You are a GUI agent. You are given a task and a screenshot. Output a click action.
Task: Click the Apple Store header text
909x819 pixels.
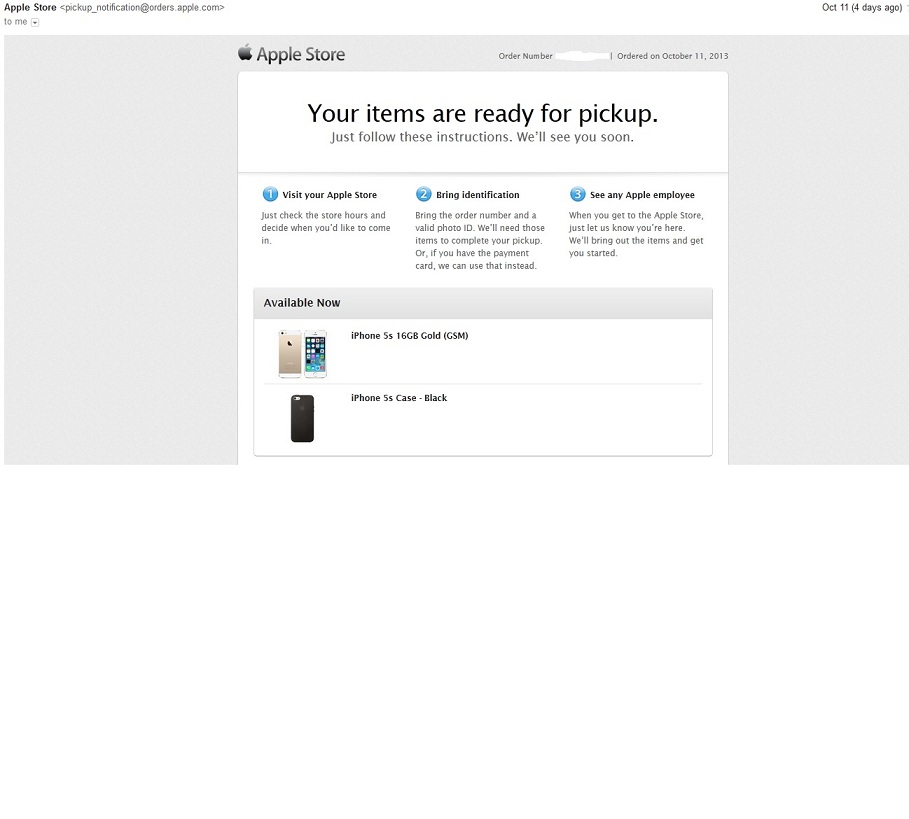[x=300, y=54]
